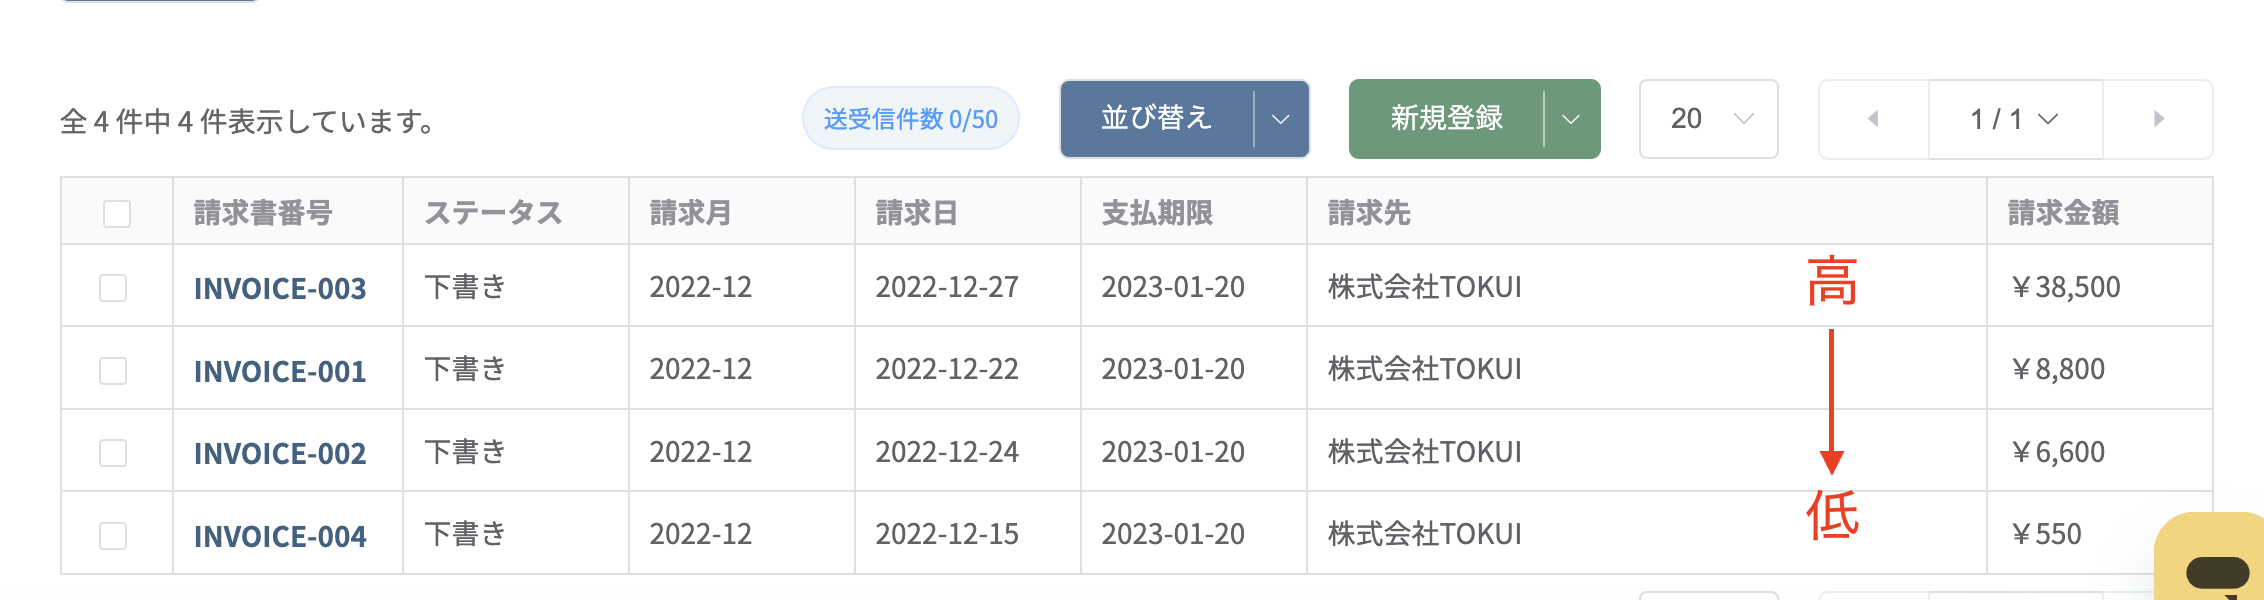
Task: Open the 並び替え dropdown arrow
Action: coord(1281,119)
